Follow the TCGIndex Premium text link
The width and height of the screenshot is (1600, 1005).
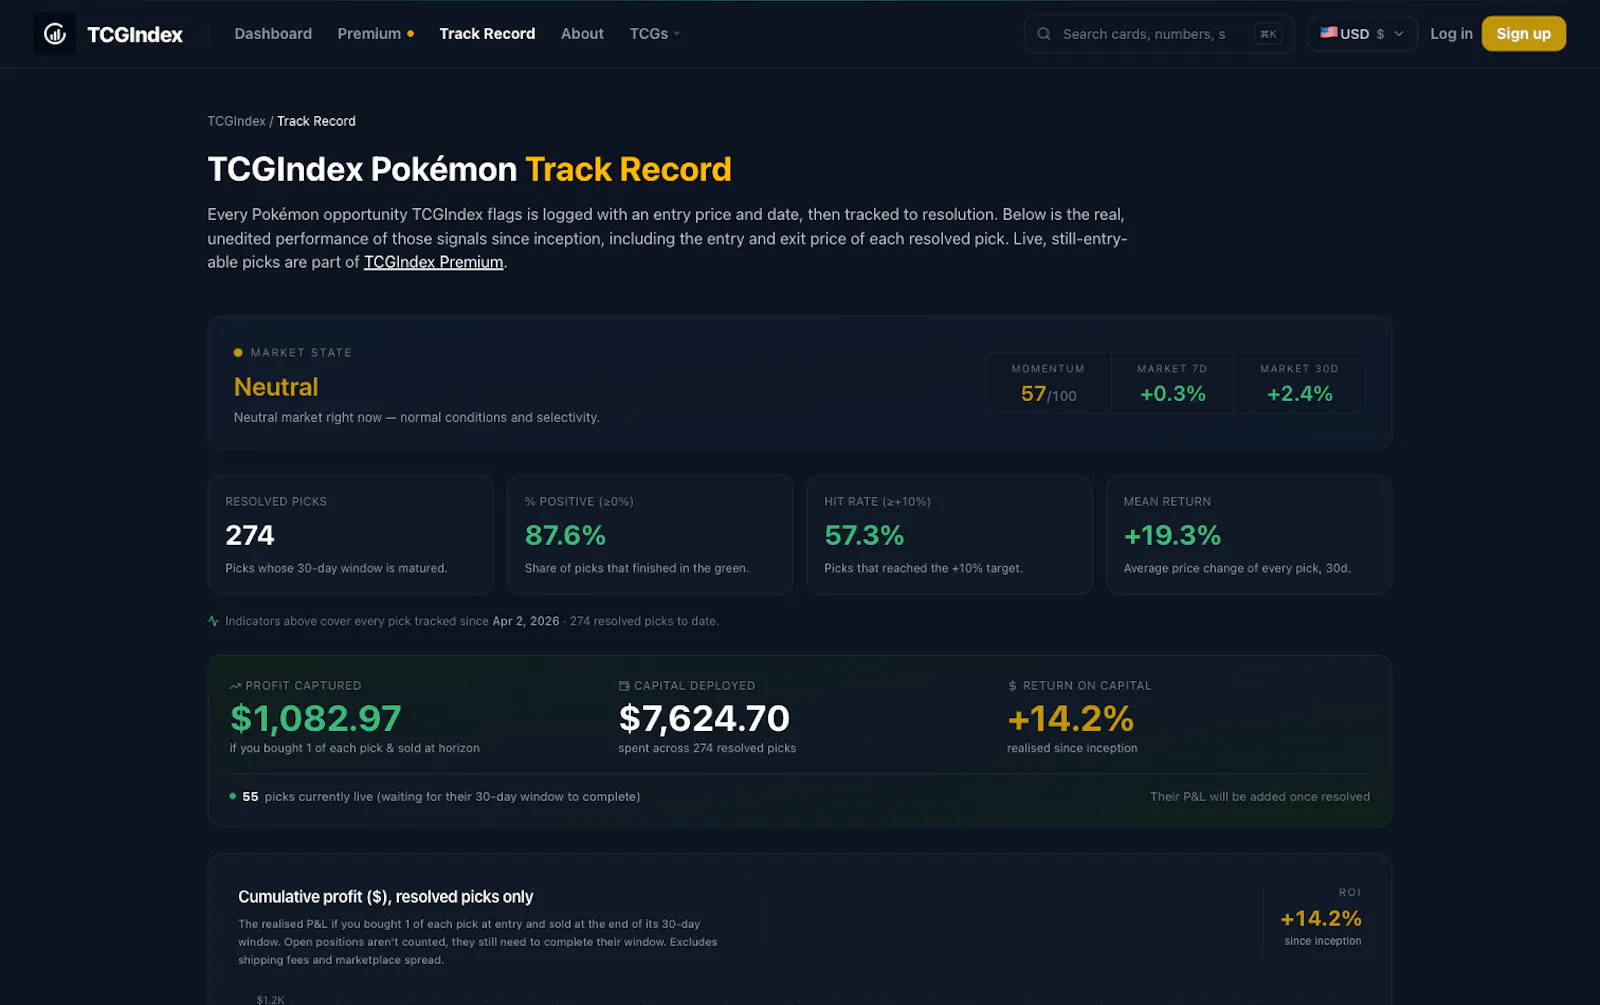click(433, 262)
